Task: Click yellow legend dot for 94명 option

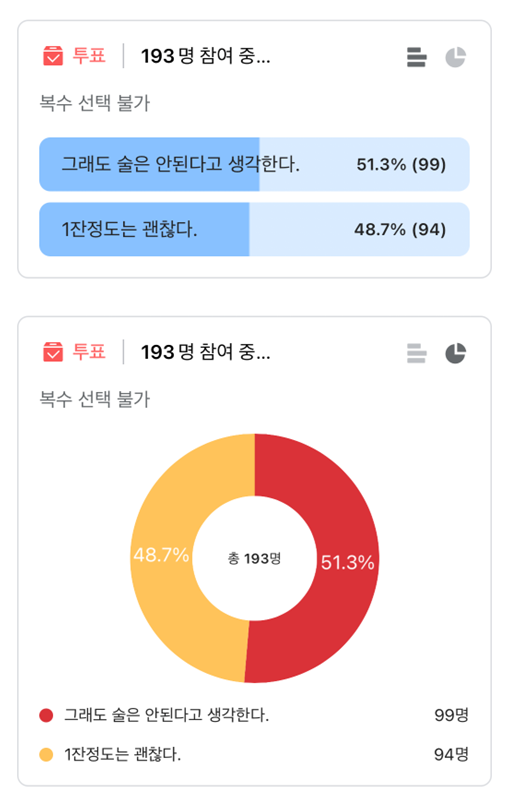Action: (46, 755)
